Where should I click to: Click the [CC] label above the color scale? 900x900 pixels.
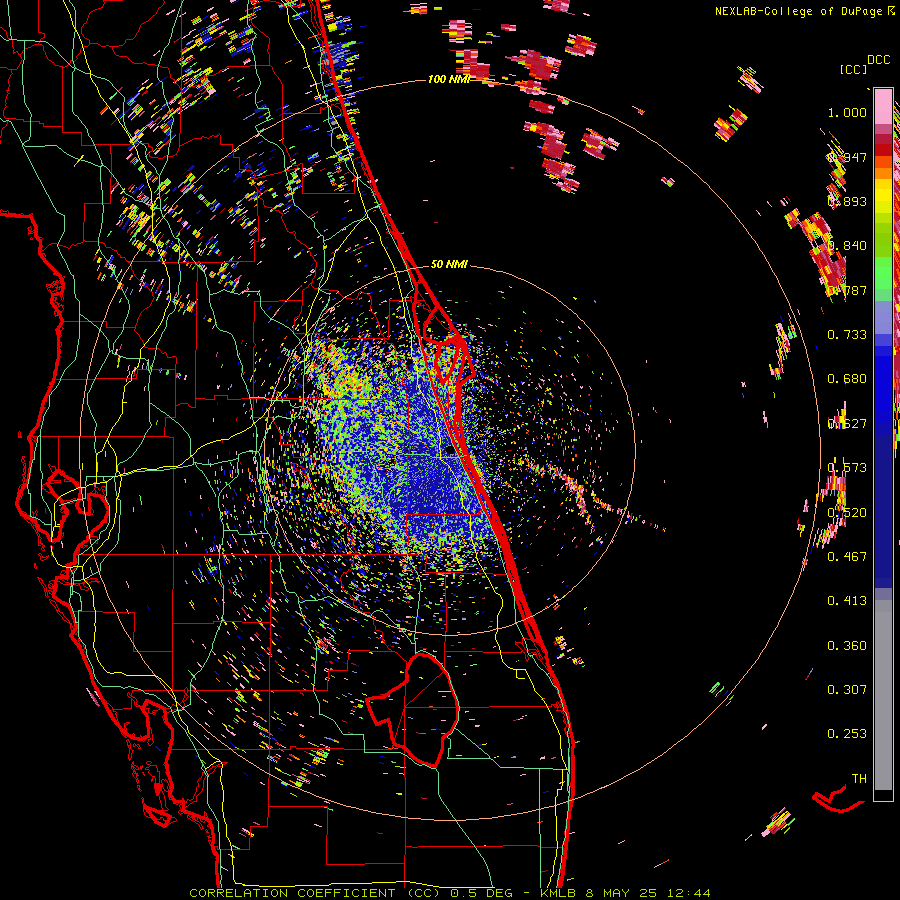853,69
